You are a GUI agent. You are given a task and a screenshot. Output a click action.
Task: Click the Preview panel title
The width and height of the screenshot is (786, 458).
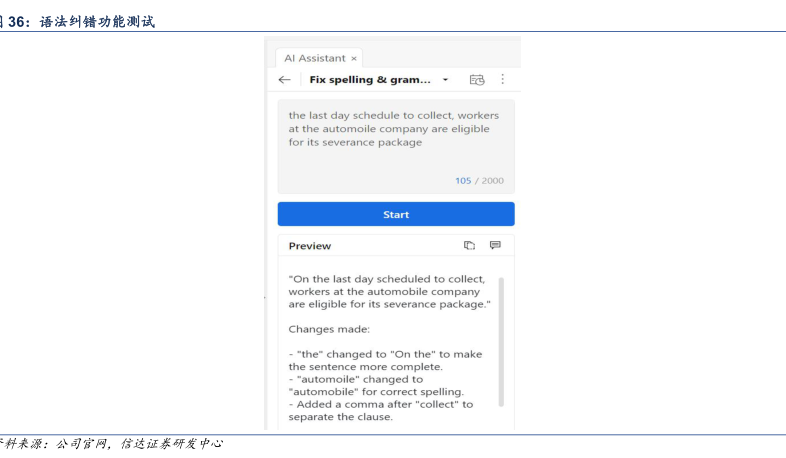[310, 246]
